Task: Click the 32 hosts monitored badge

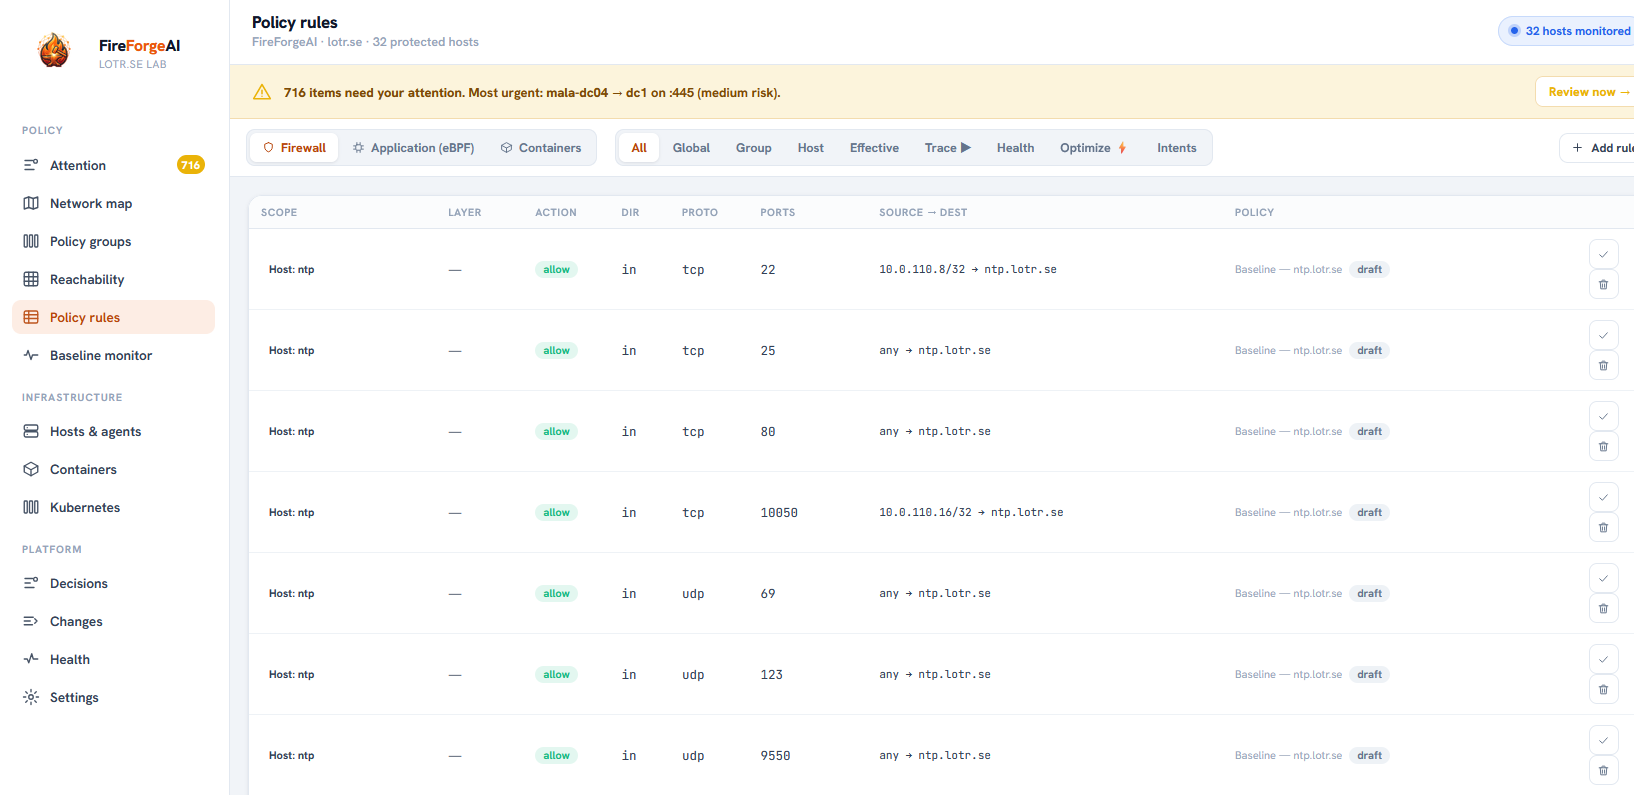Action: [1568, 31]
